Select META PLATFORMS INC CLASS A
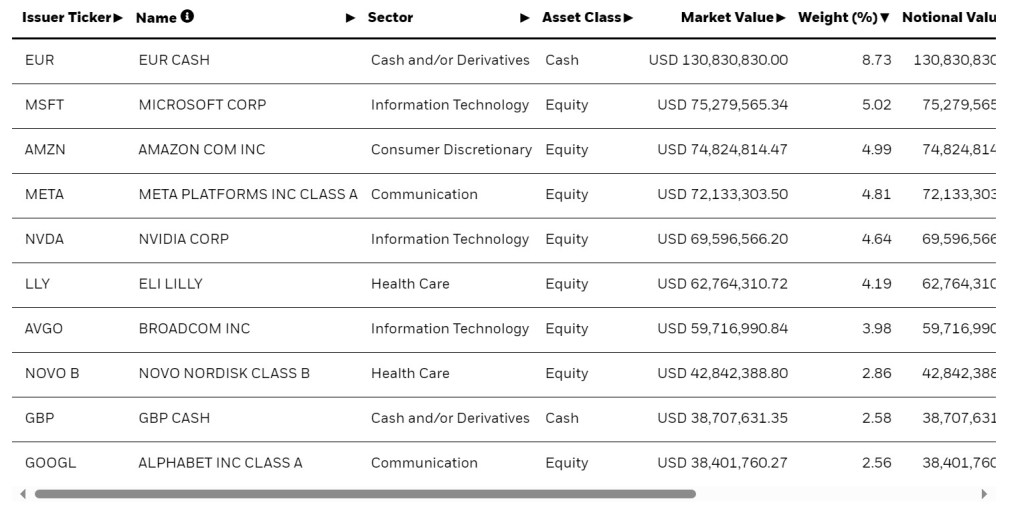This screenshot has width=1024, height=507. coord(248,194)
